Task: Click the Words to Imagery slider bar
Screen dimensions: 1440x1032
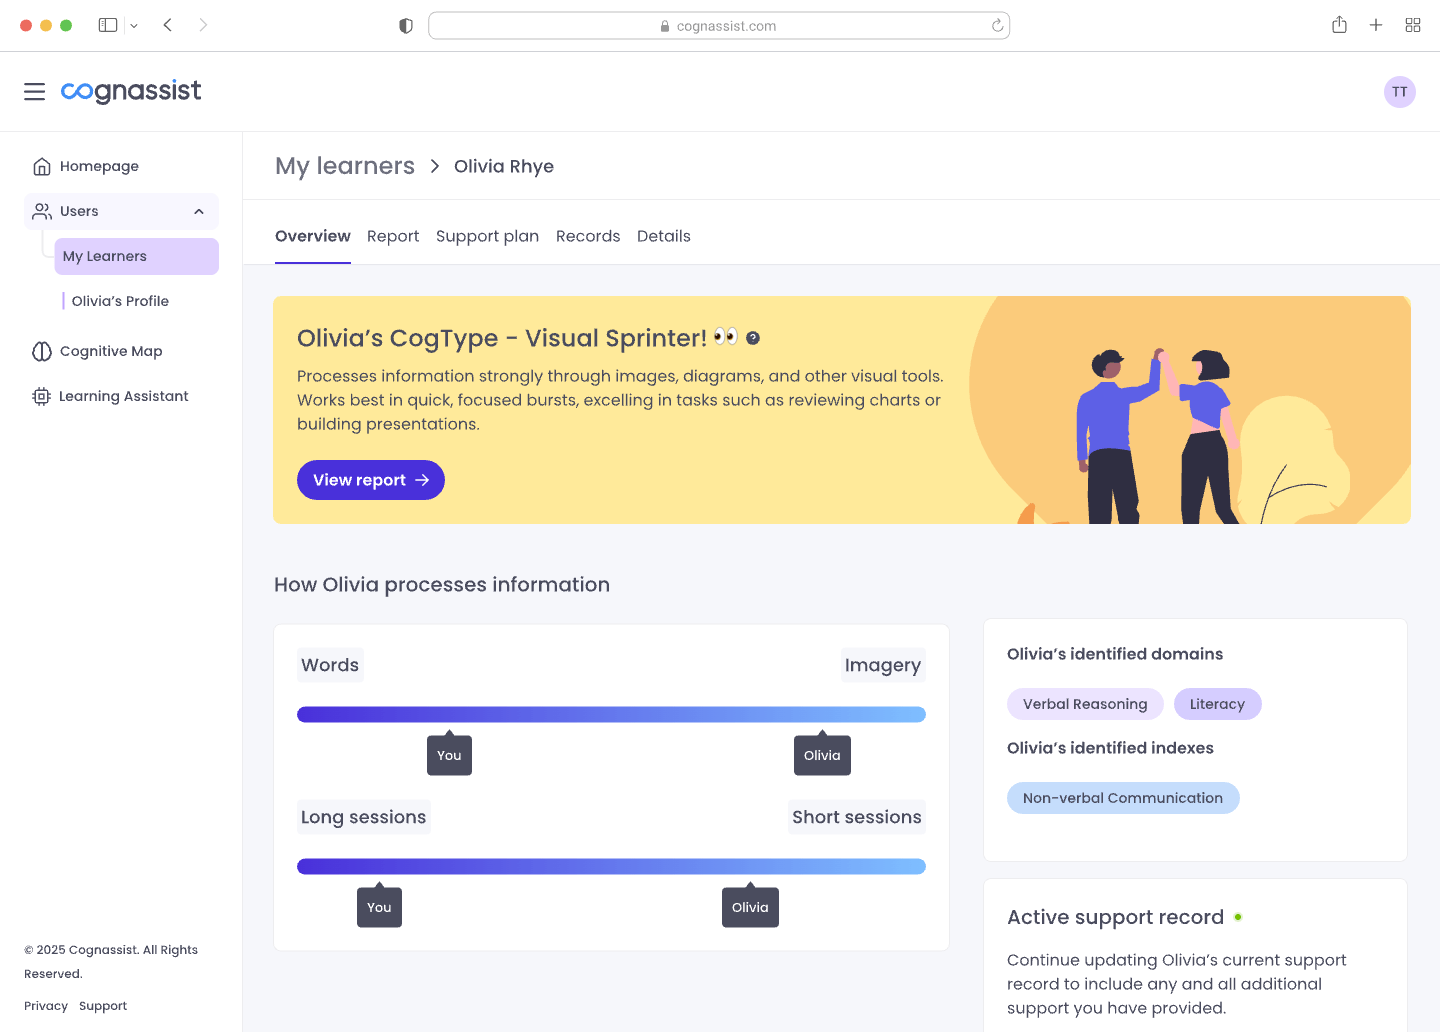Action: pyautogui.click(x=611, y=714)
